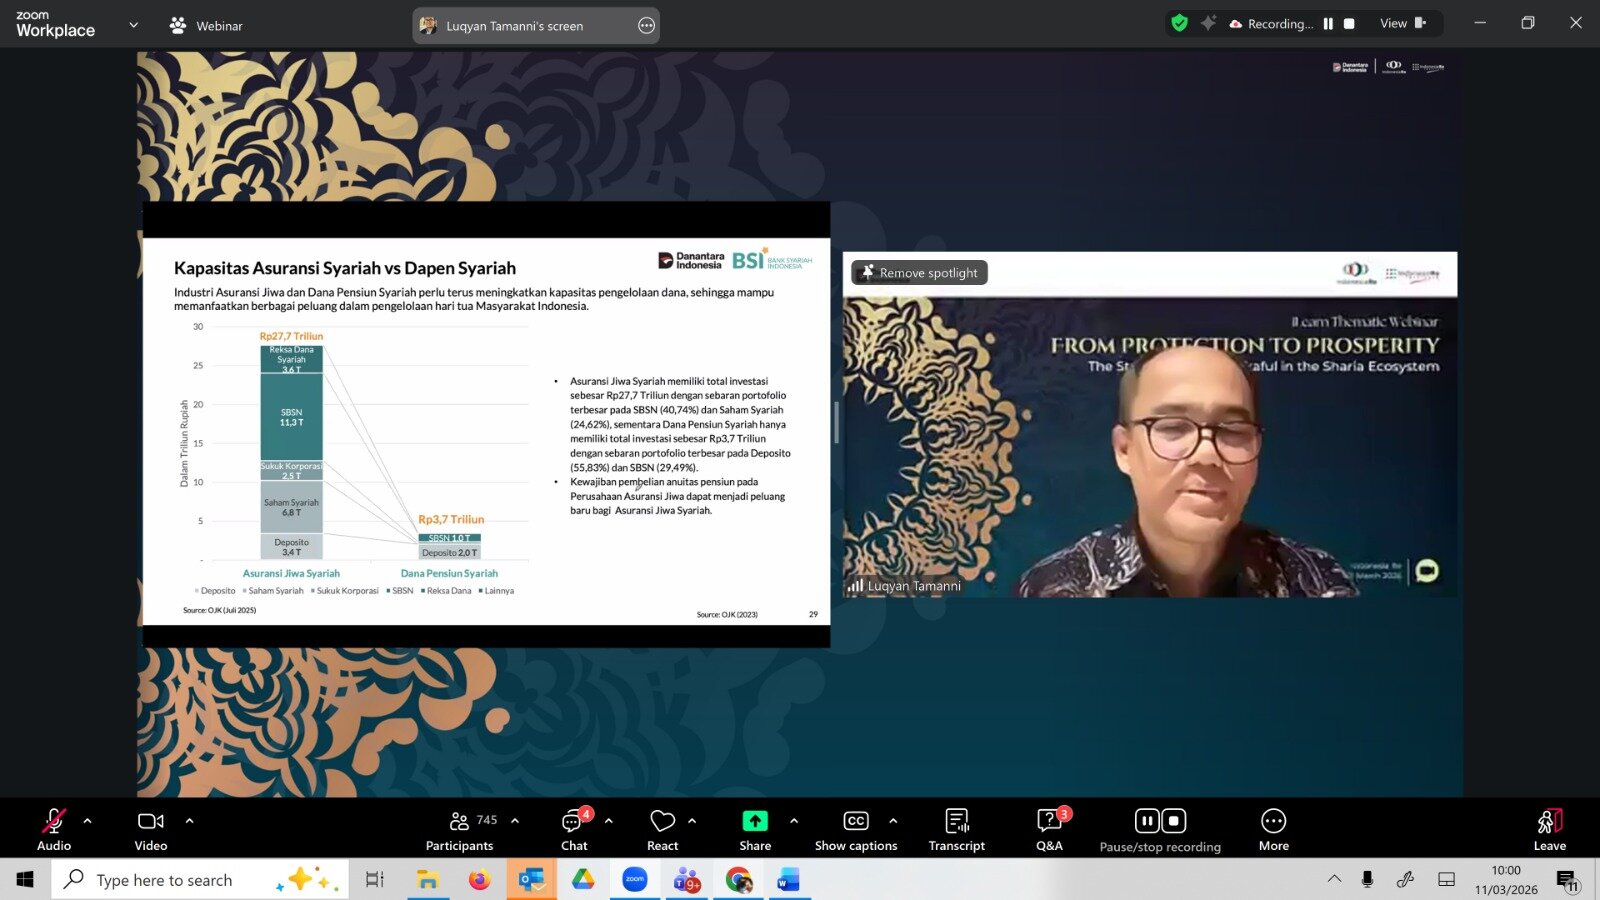Click the encryption shield icon
Image resolution: width=1600 pixels, height=900 pixels.
point(1180,23)
